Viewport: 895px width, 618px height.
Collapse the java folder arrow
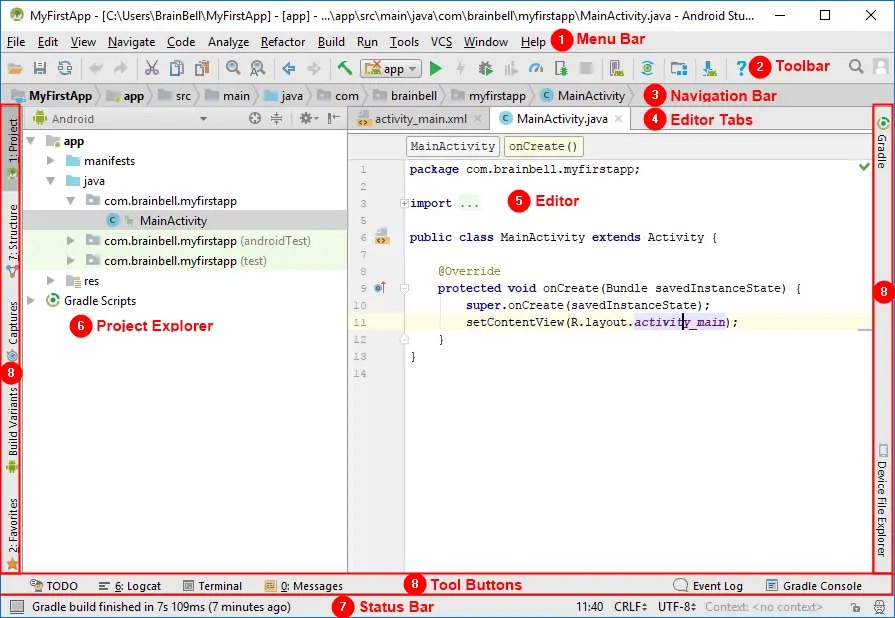51,181
